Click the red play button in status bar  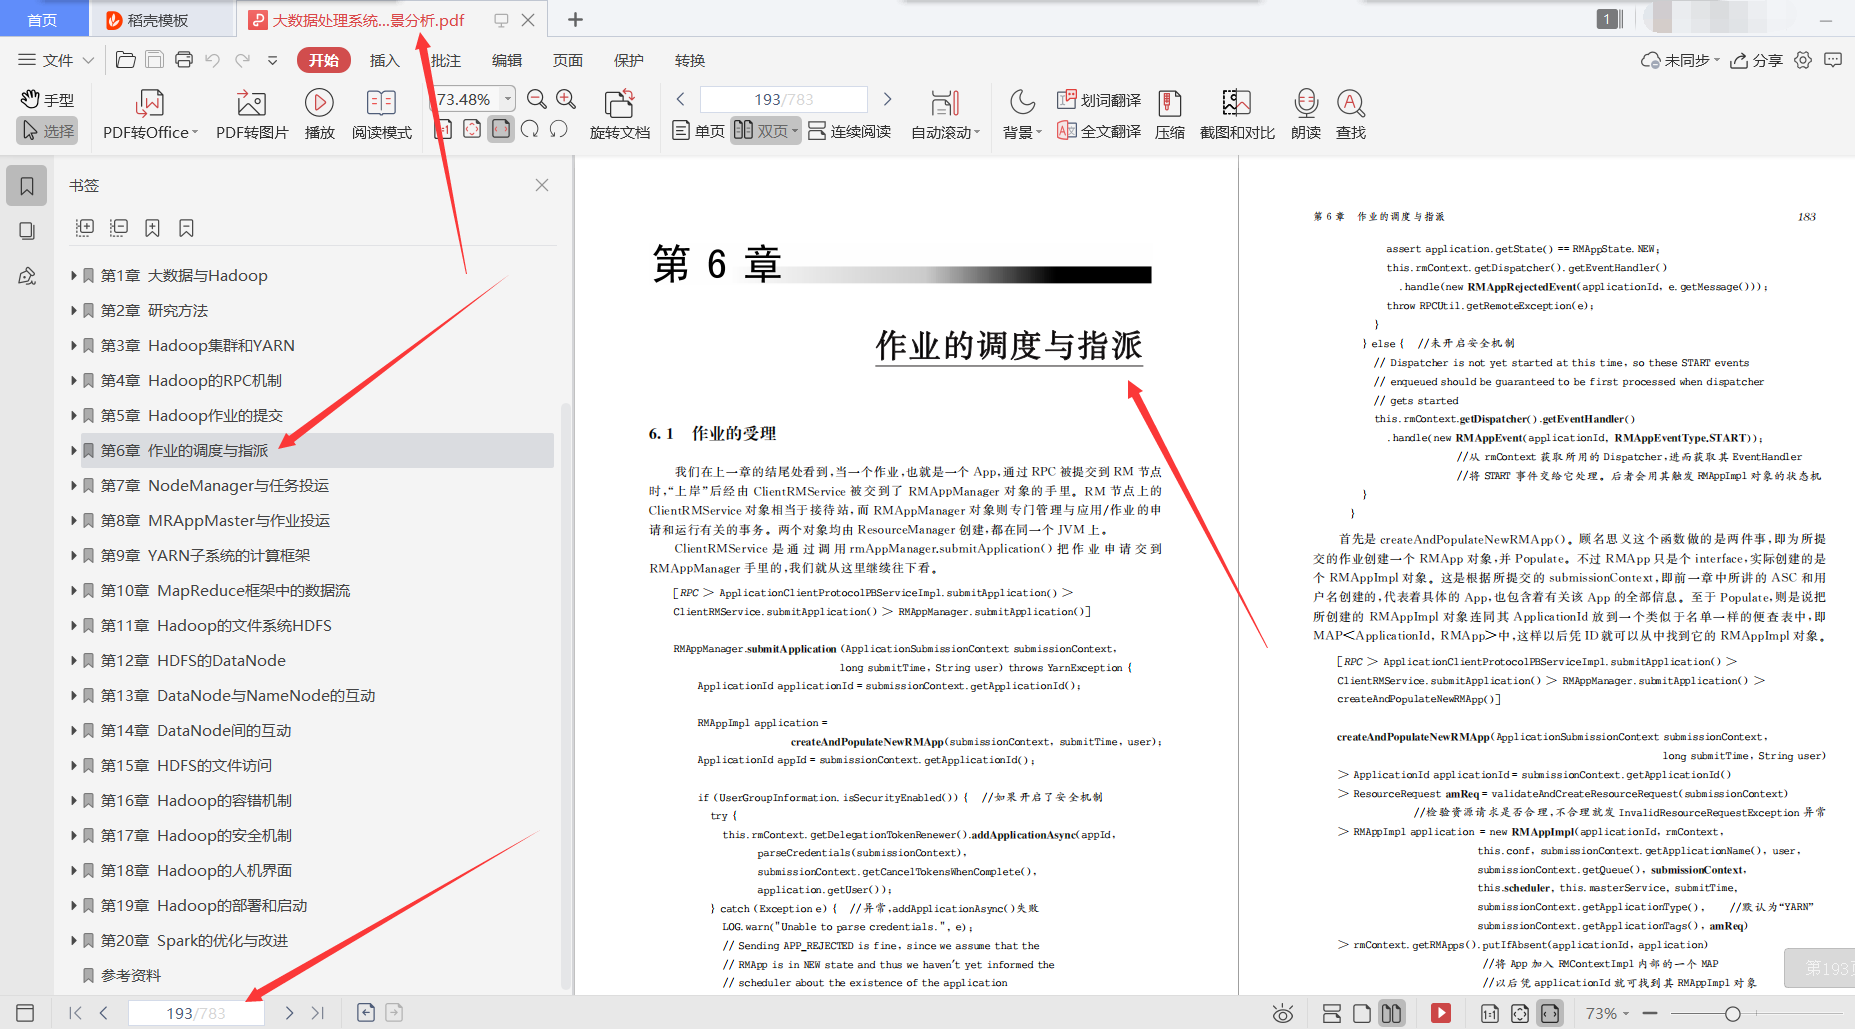click(1441, 1013)
